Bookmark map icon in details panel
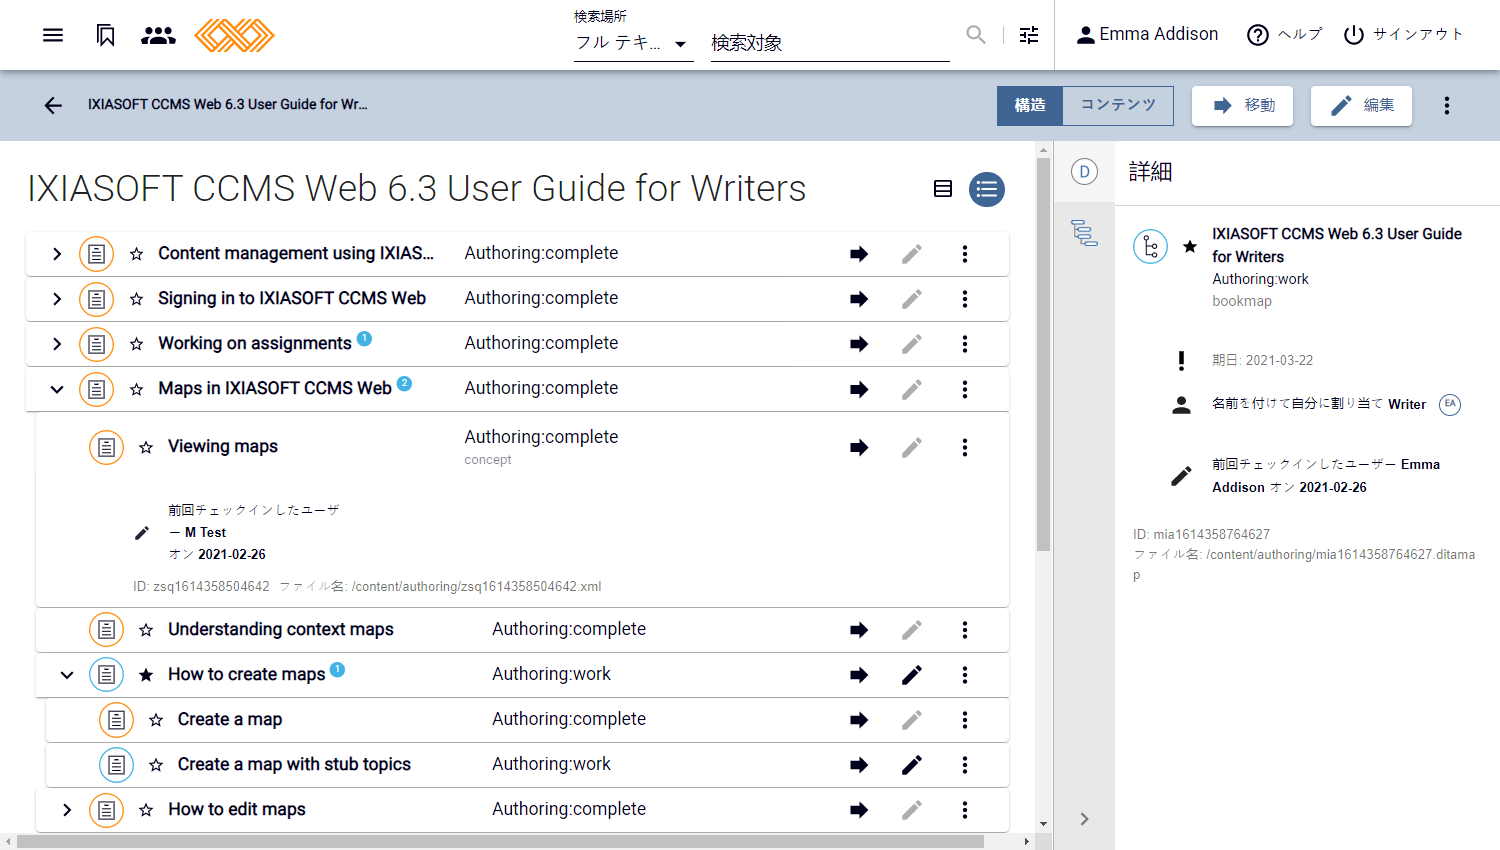The image size is (1500, 850). 1150,247
